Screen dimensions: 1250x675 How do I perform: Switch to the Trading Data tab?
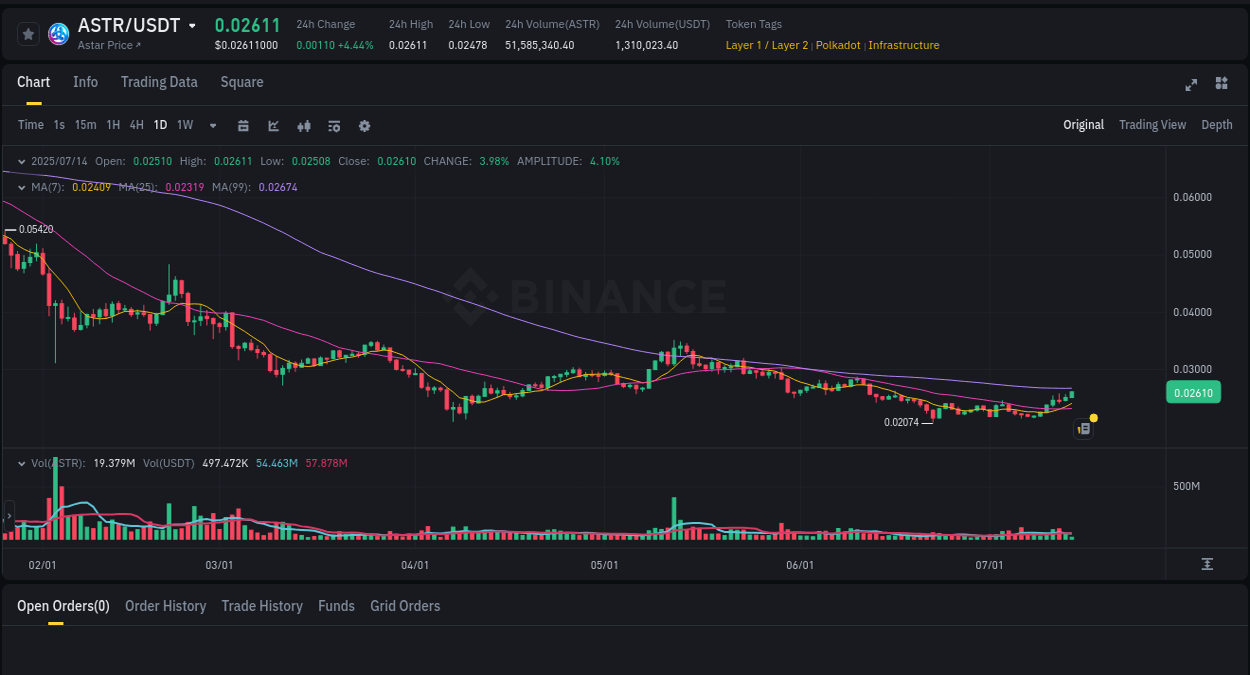[x=159, y=82]
